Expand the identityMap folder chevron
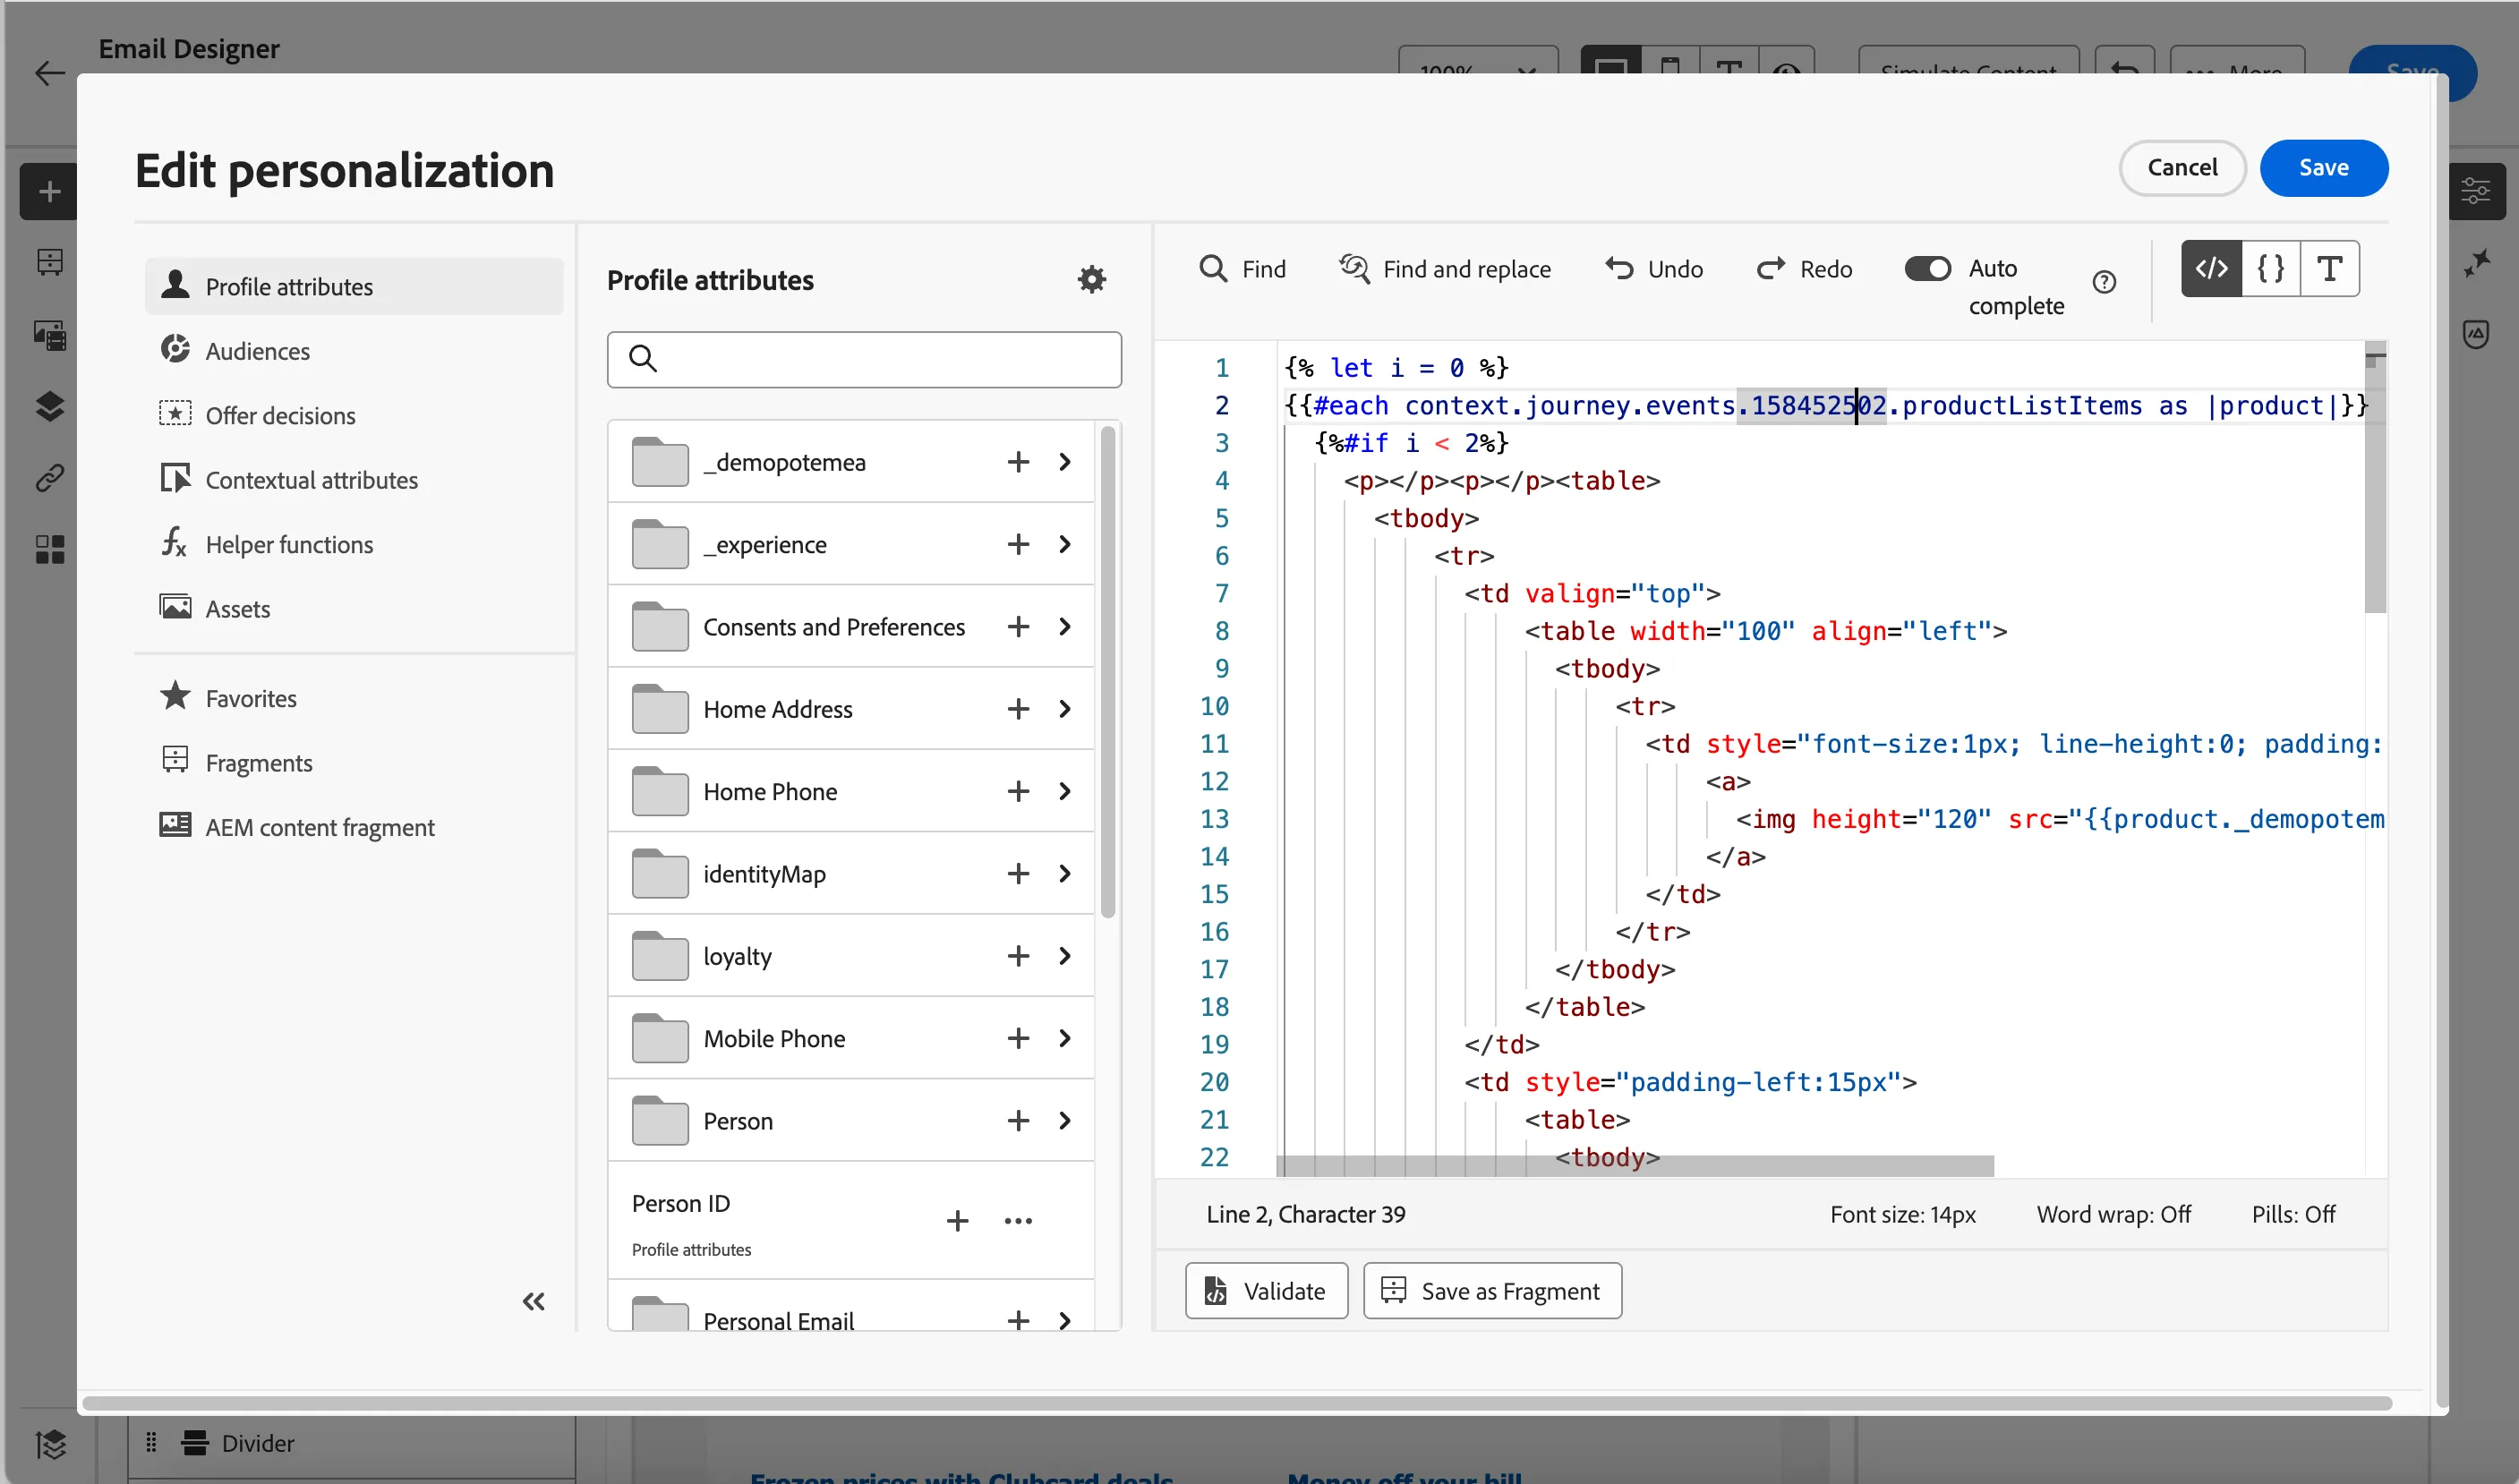The height and width of the screenshot is (1484, 2519). [x=1065, y=874]
